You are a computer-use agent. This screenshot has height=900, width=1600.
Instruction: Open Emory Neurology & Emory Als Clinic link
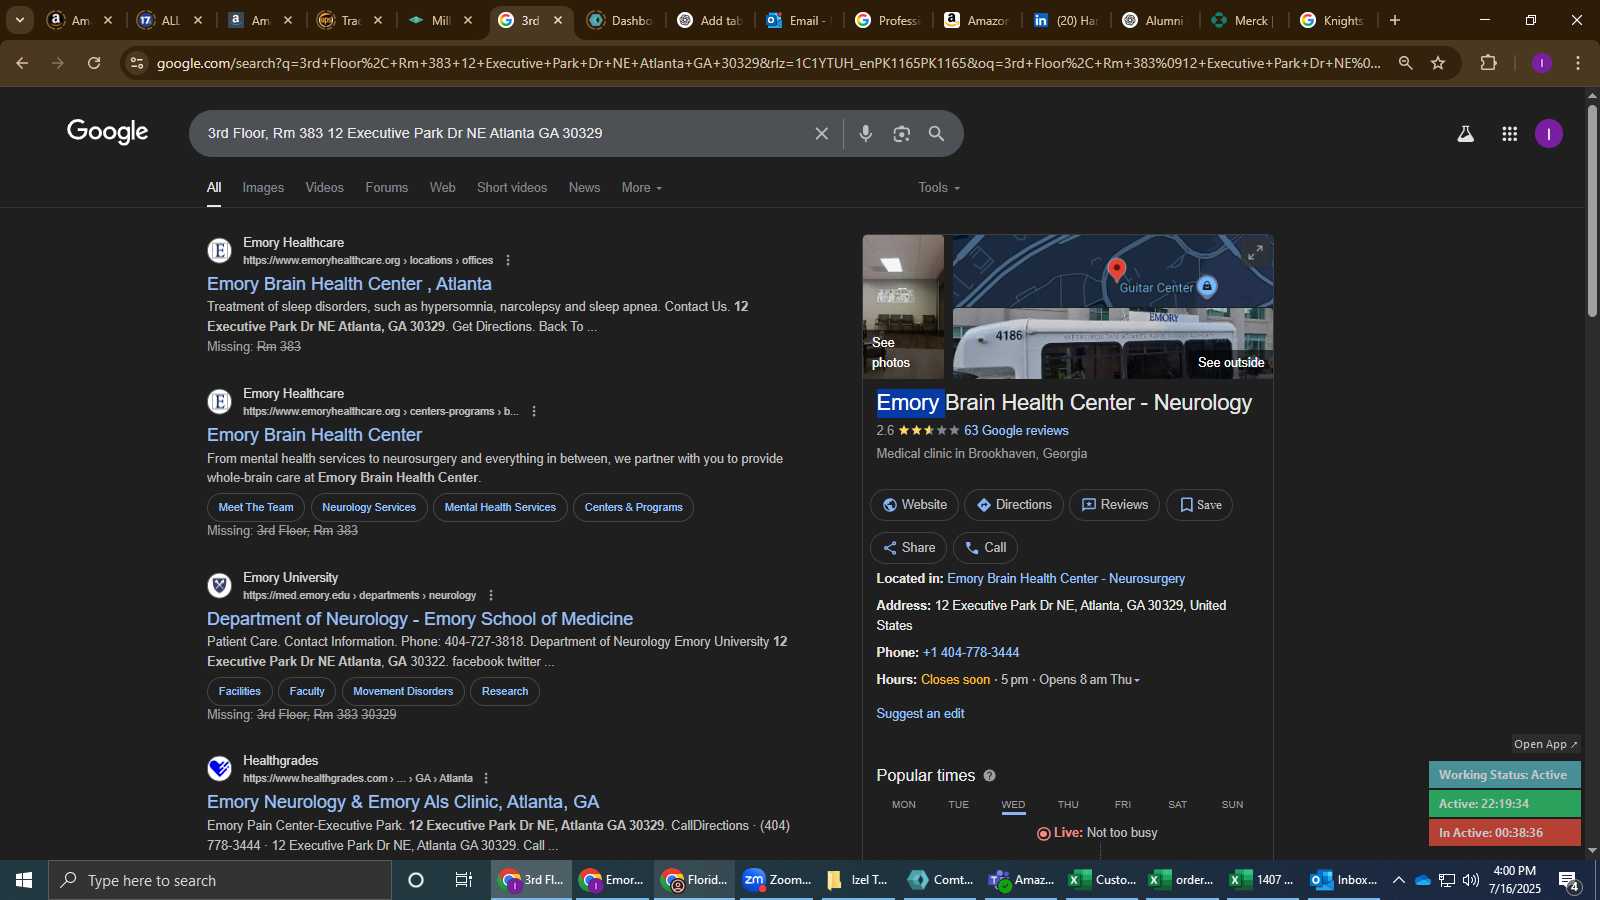[x=403, y=802]
